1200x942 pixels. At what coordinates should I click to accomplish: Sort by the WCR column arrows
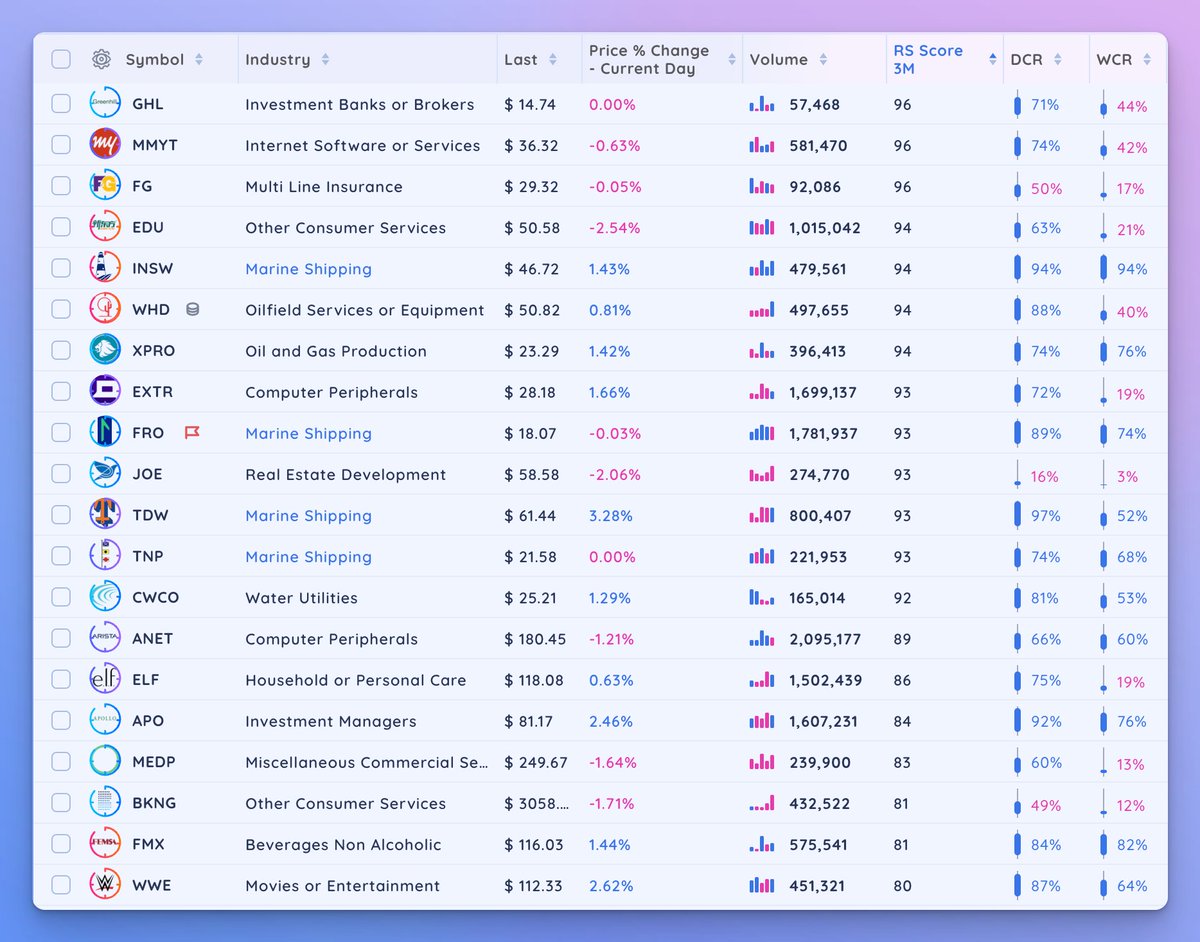pyautogui.click(x=1147, y=60)
